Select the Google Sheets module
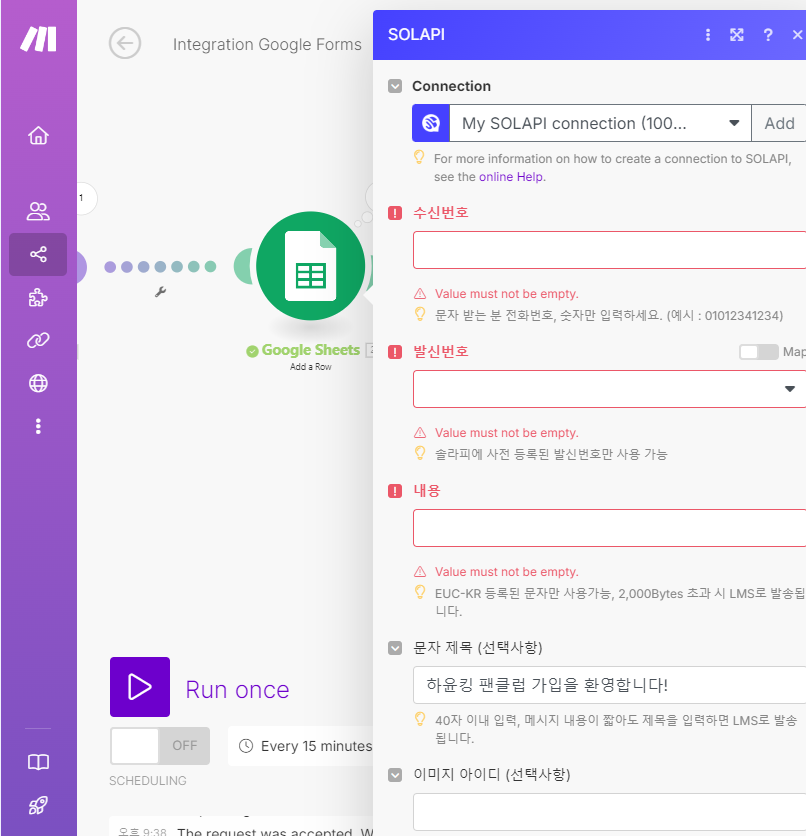This screenshot has width=806, height=836. click(x=311, y=266)
